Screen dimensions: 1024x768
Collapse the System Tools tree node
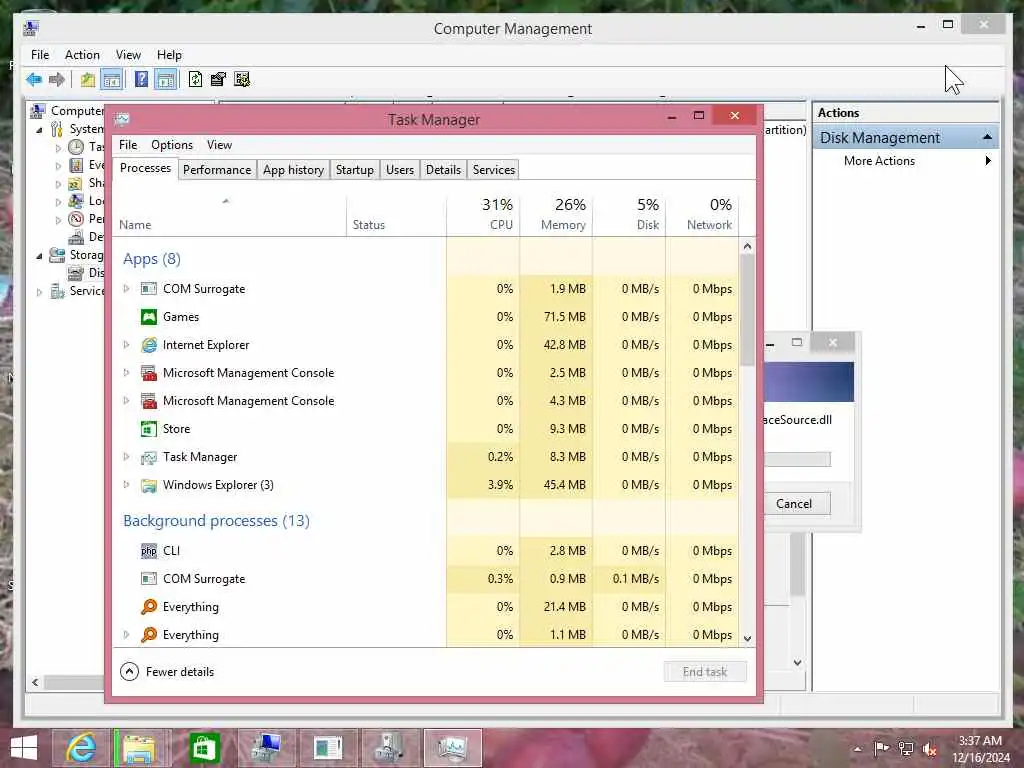pos(40,129)
